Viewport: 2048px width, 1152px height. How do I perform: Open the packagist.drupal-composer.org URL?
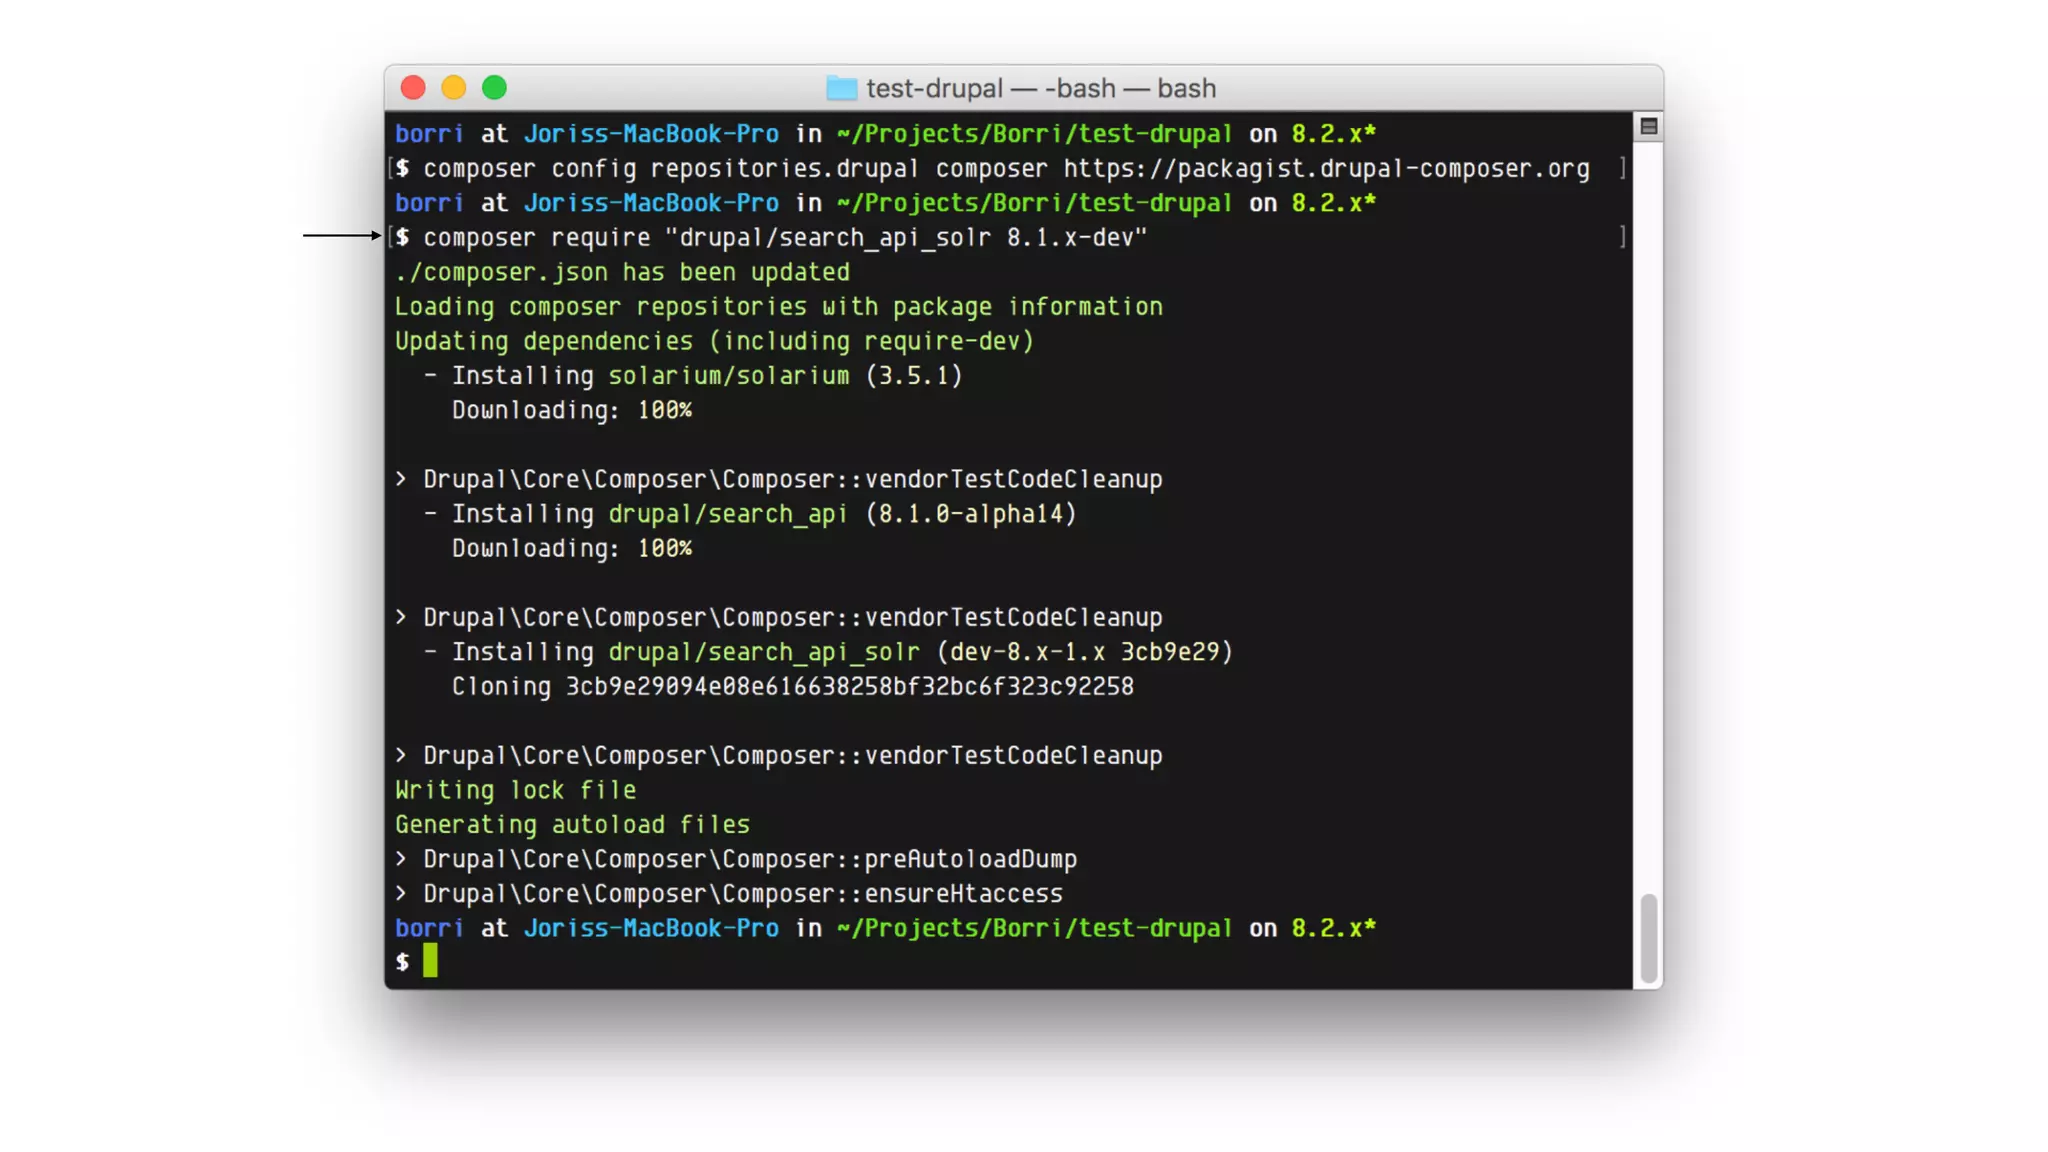click(1326, 168)
